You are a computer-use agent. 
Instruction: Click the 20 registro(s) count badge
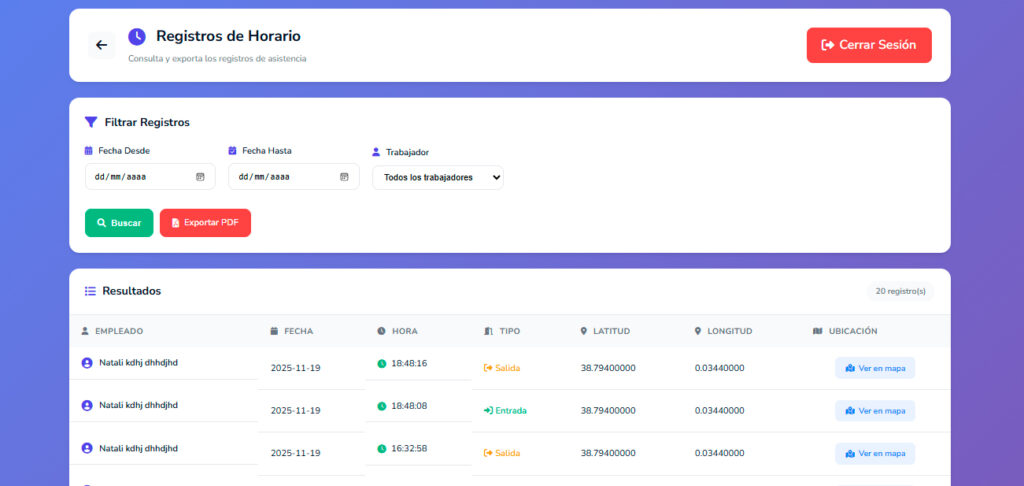pyautogui.click(x=900, y=292)
